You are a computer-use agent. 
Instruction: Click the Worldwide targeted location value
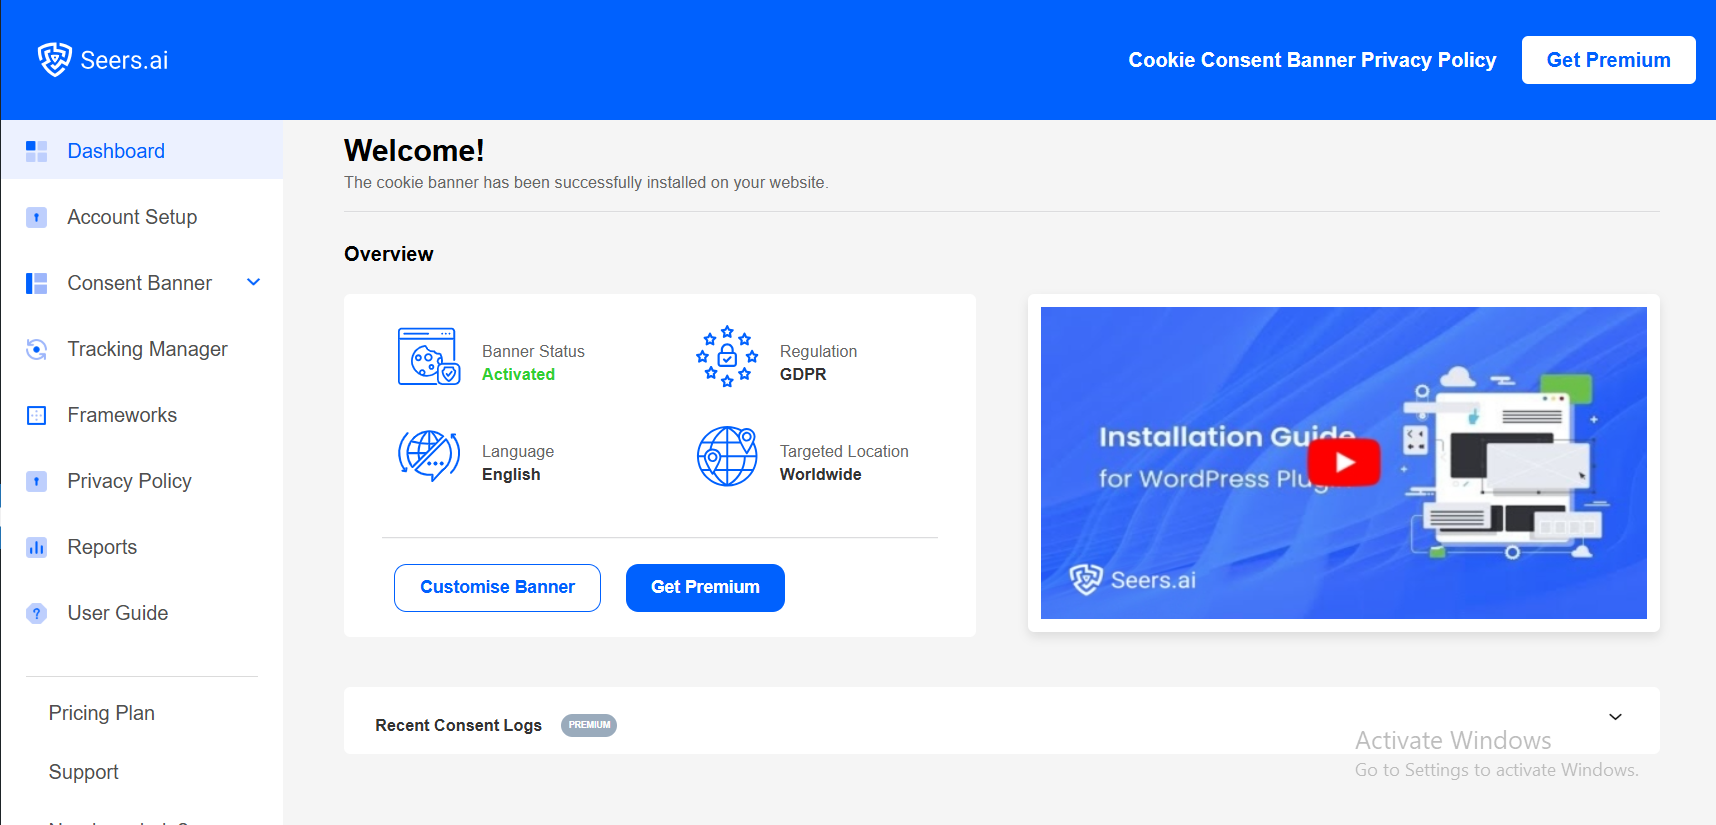coord(820,474)
